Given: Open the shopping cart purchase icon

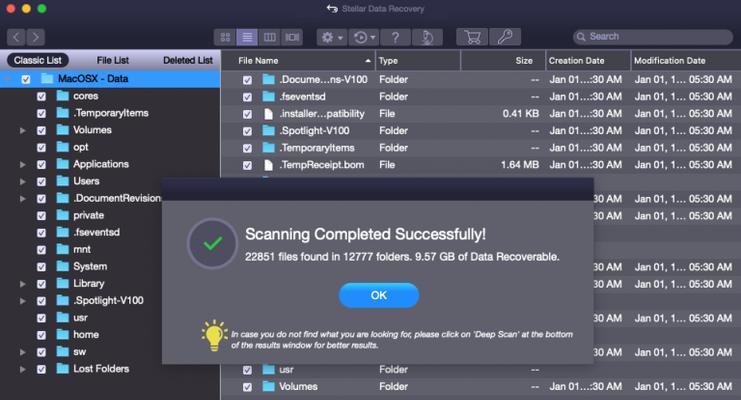Looking at the screenshot, I should (472, 37).
